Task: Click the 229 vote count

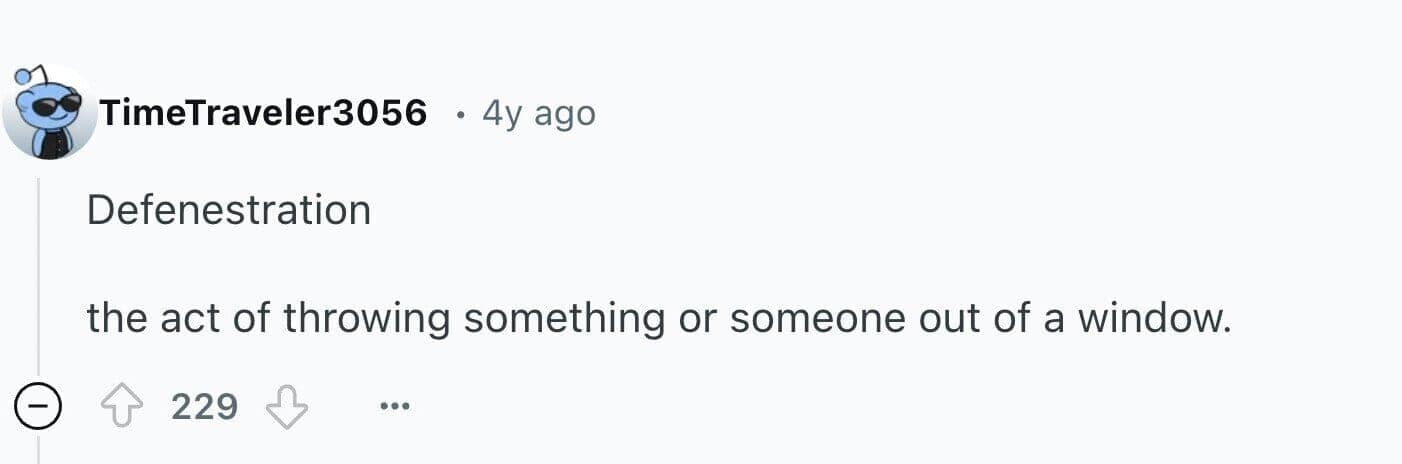Action: click(x=204, y=407)
